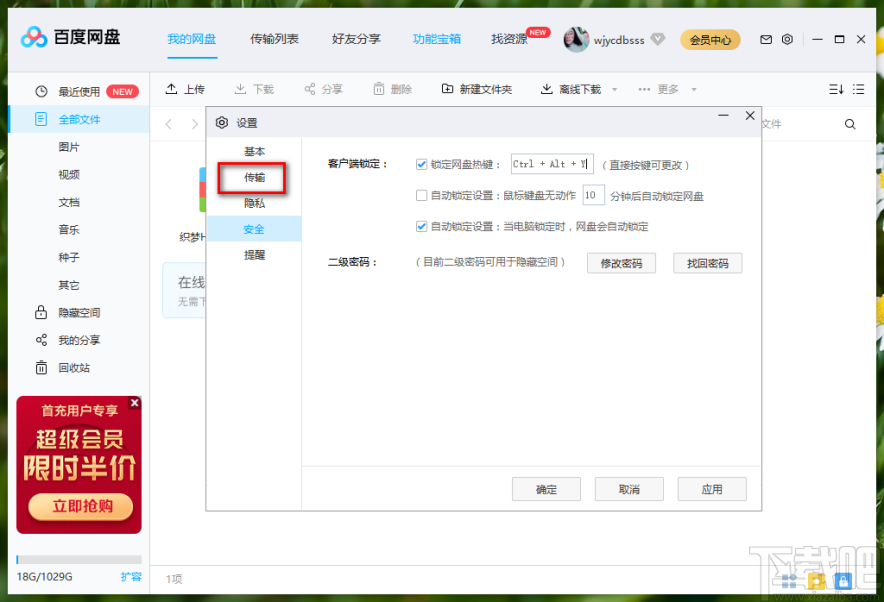Viewport: 884px width, 602px height.
Task: Open Documents (文档) category
Action: 69,202
